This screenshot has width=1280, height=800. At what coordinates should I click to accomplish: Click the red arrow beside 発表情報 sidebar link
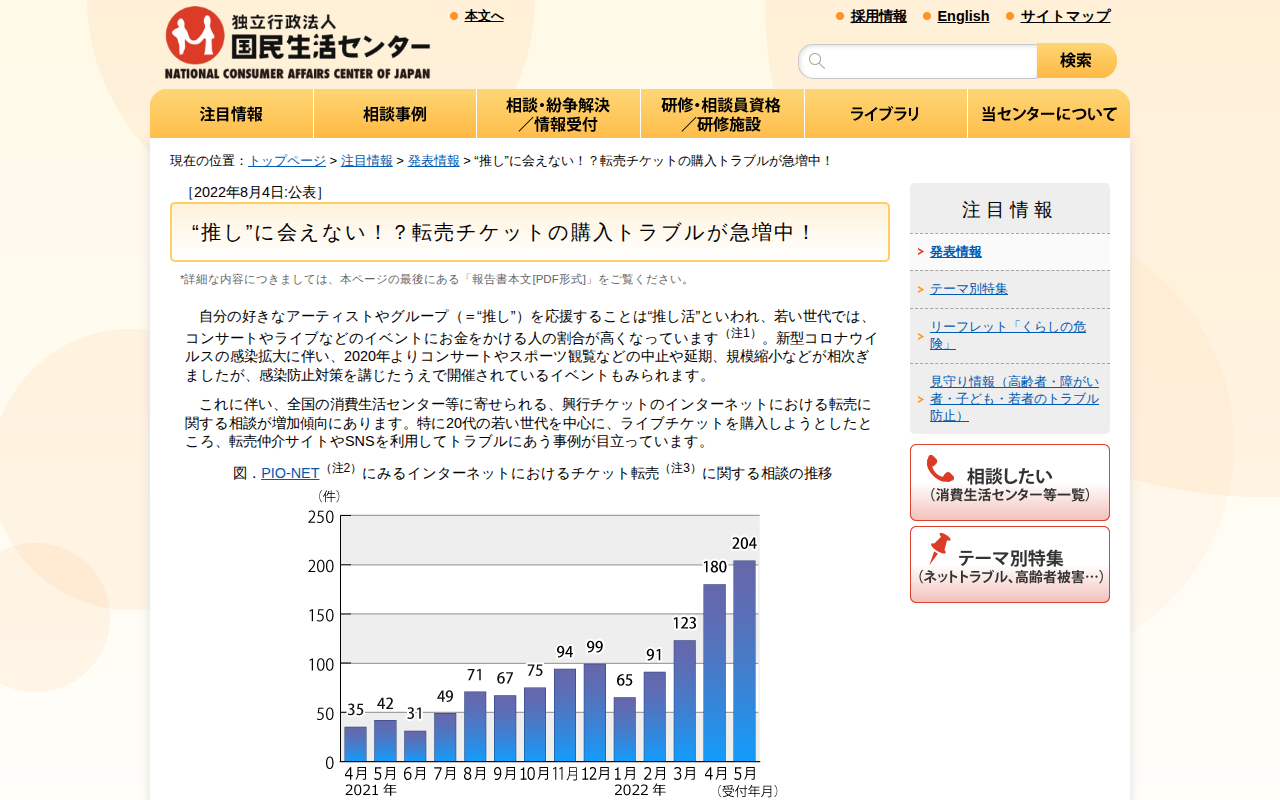922,251
